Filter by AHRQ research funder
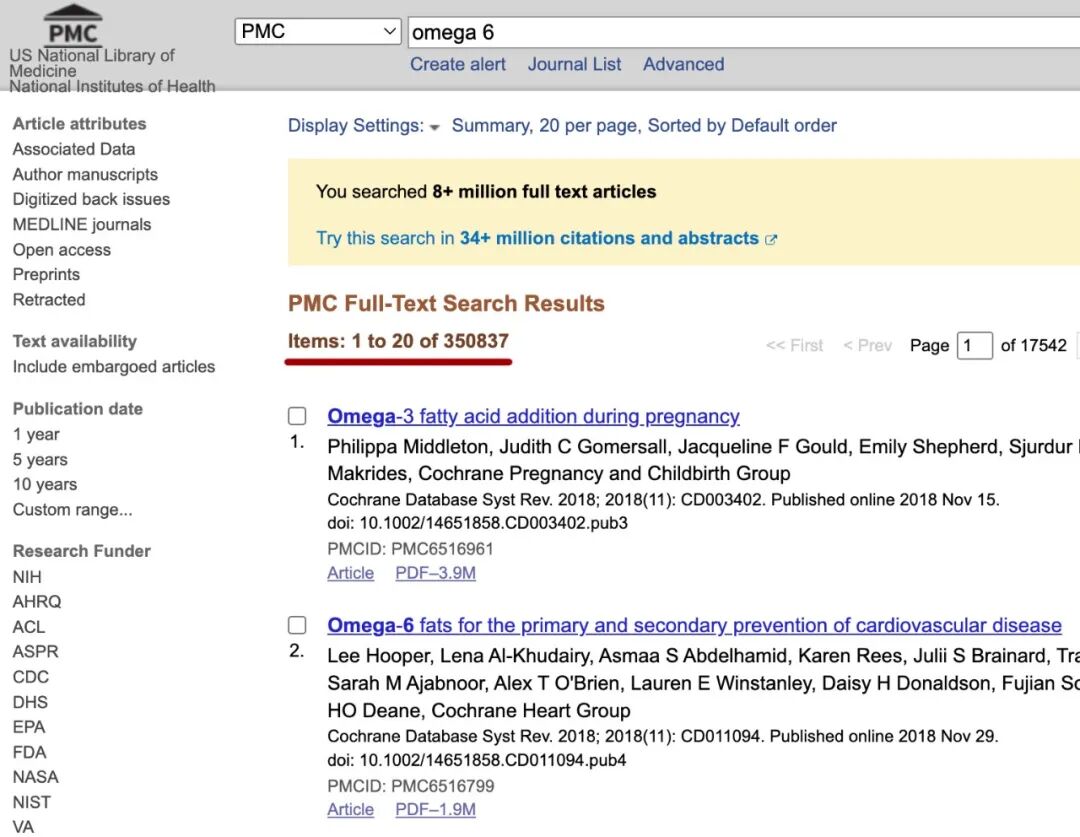1080x837 pixels. [37, 602]
